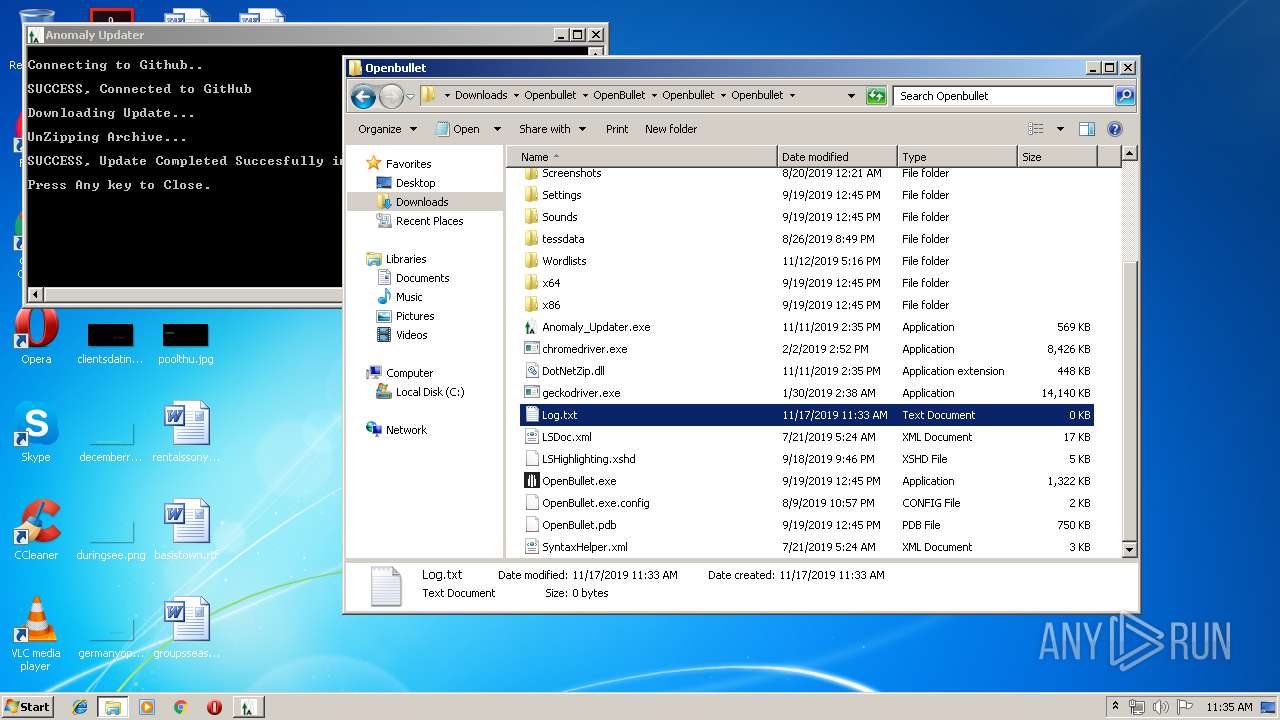This screenshot has height=720, width=1280.
Task: Click the Anomaly Updater taskbar button
Action: (247, 707)
